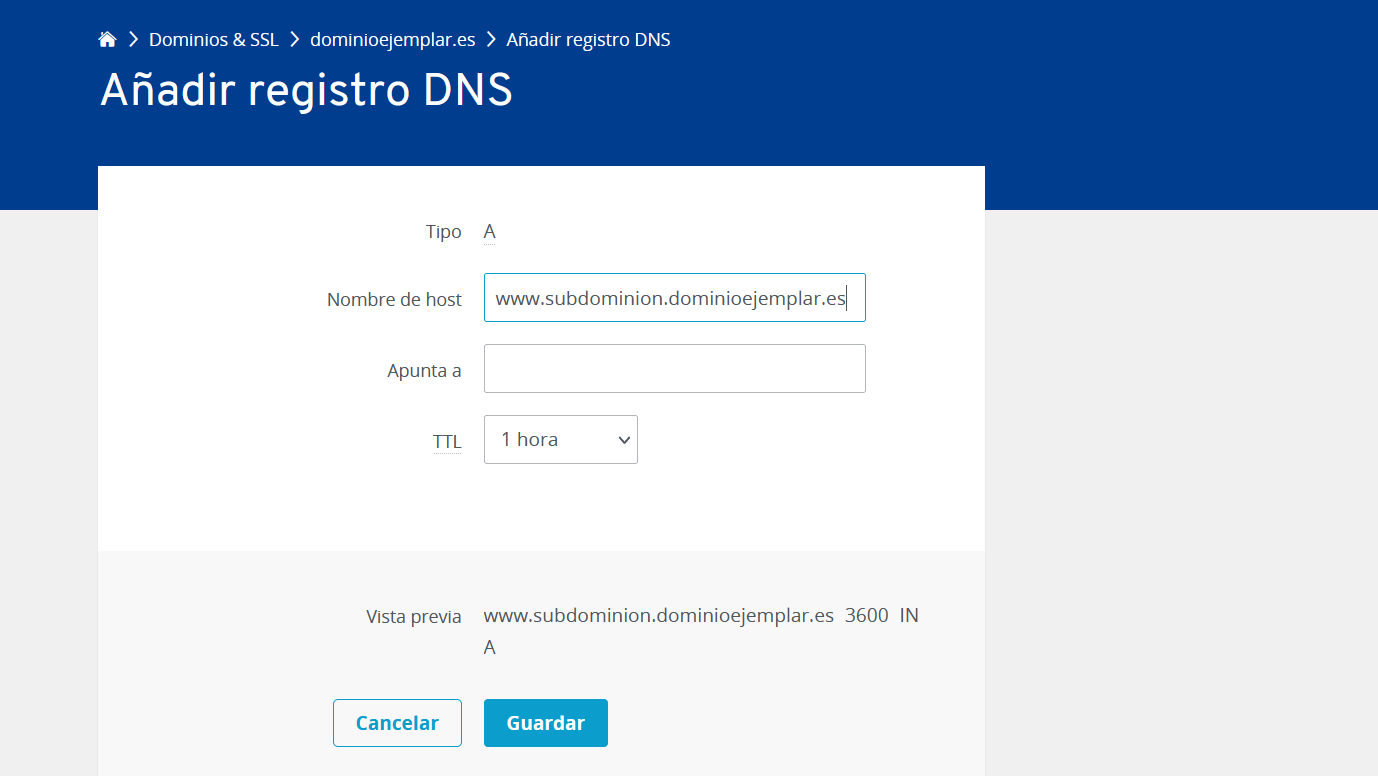Image resolution: width=1378 pixels, height=776 pixels.
Task: Focus the empty Apunta a field
Action: coord(675,369)
